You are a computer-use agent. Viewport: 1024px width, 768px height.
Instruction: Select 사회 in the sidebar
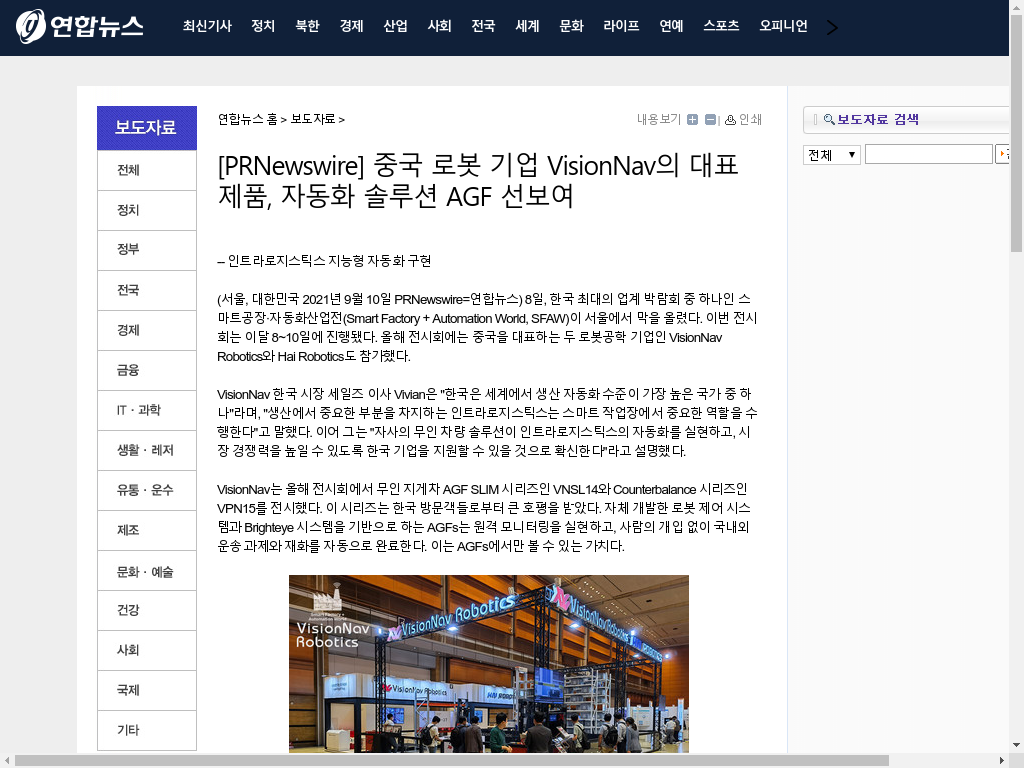click(147, 650)
